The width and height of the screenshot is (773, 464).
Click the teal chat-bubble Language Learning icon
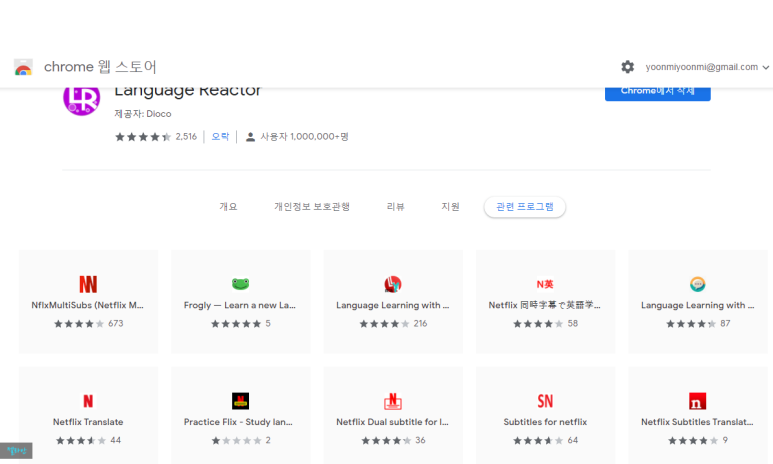click(x=698, y=284)
